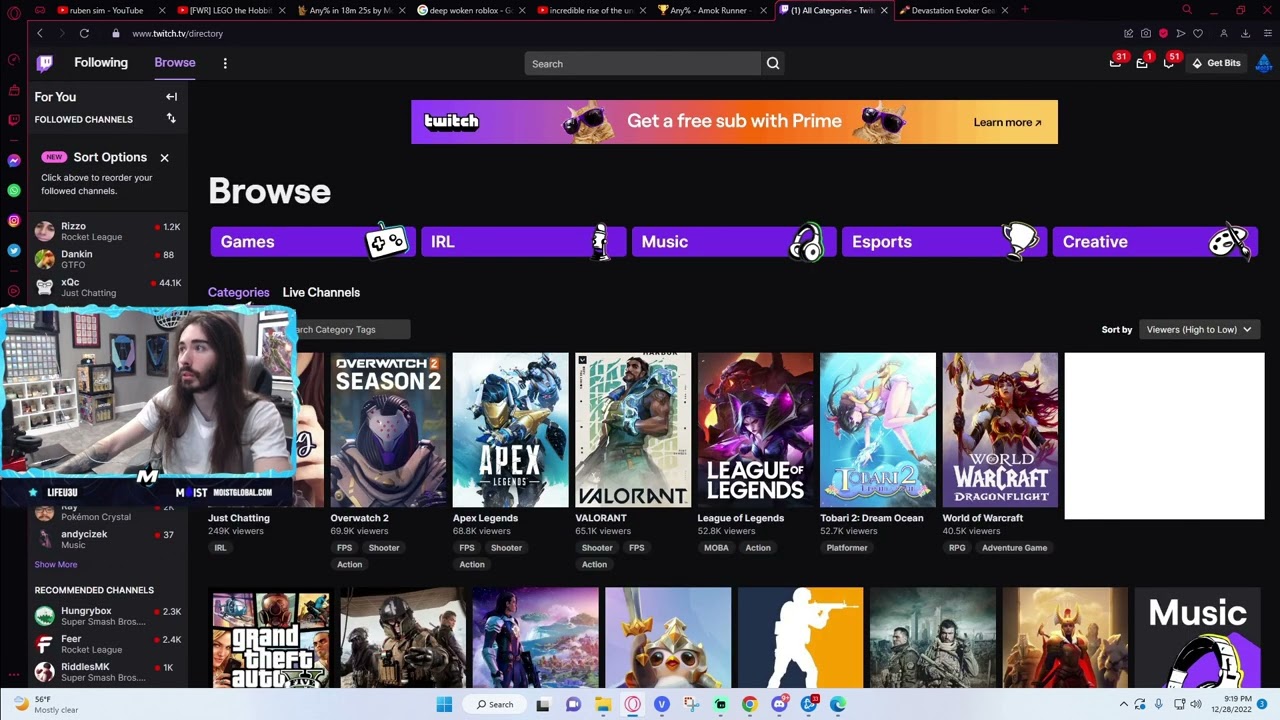Screen dimensions: 1280x720
Task: Select the Categories tab
Action: pos(239,292)
